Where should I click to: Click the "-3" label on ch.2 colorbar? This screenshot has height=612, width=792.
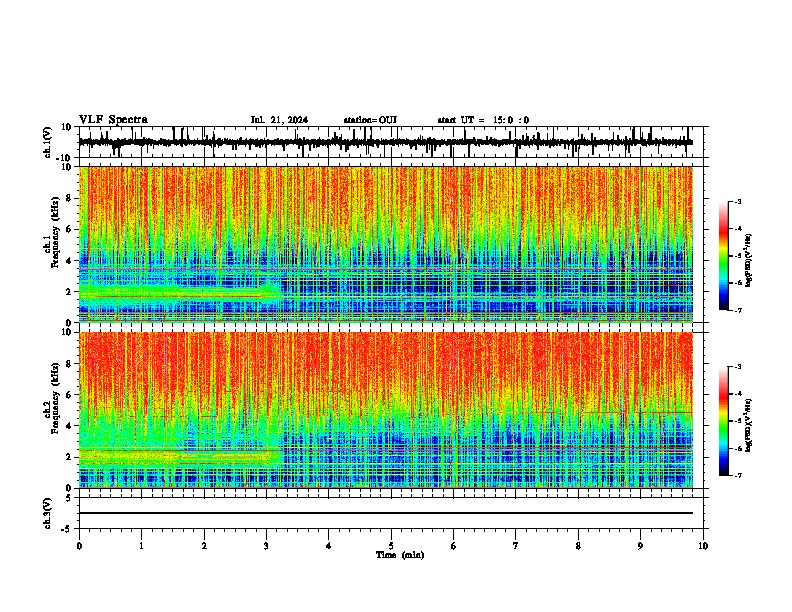pos(738,367)
